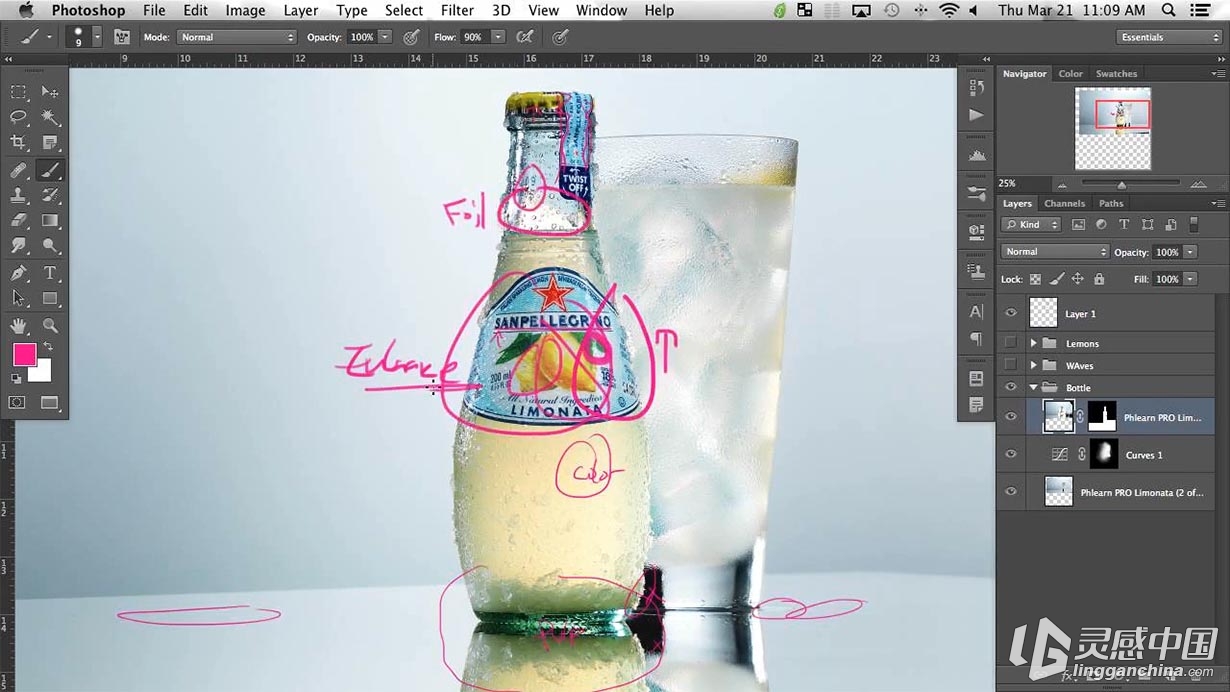Hide the masked Phlearn PRO Lim layer
The image size is (1230, 692).
point(1010,417)
